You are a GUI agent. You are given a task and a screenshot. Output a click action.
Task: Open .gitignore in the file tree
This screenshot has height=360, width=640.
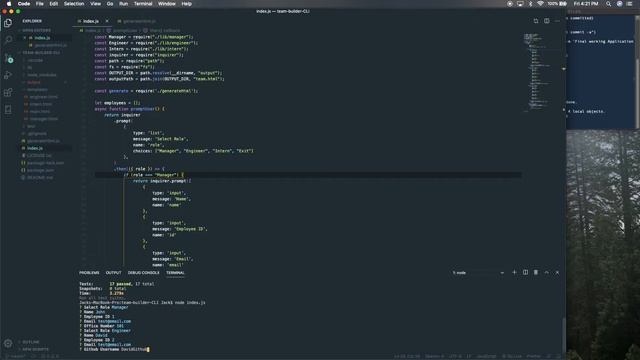click(x=37, y=133)
